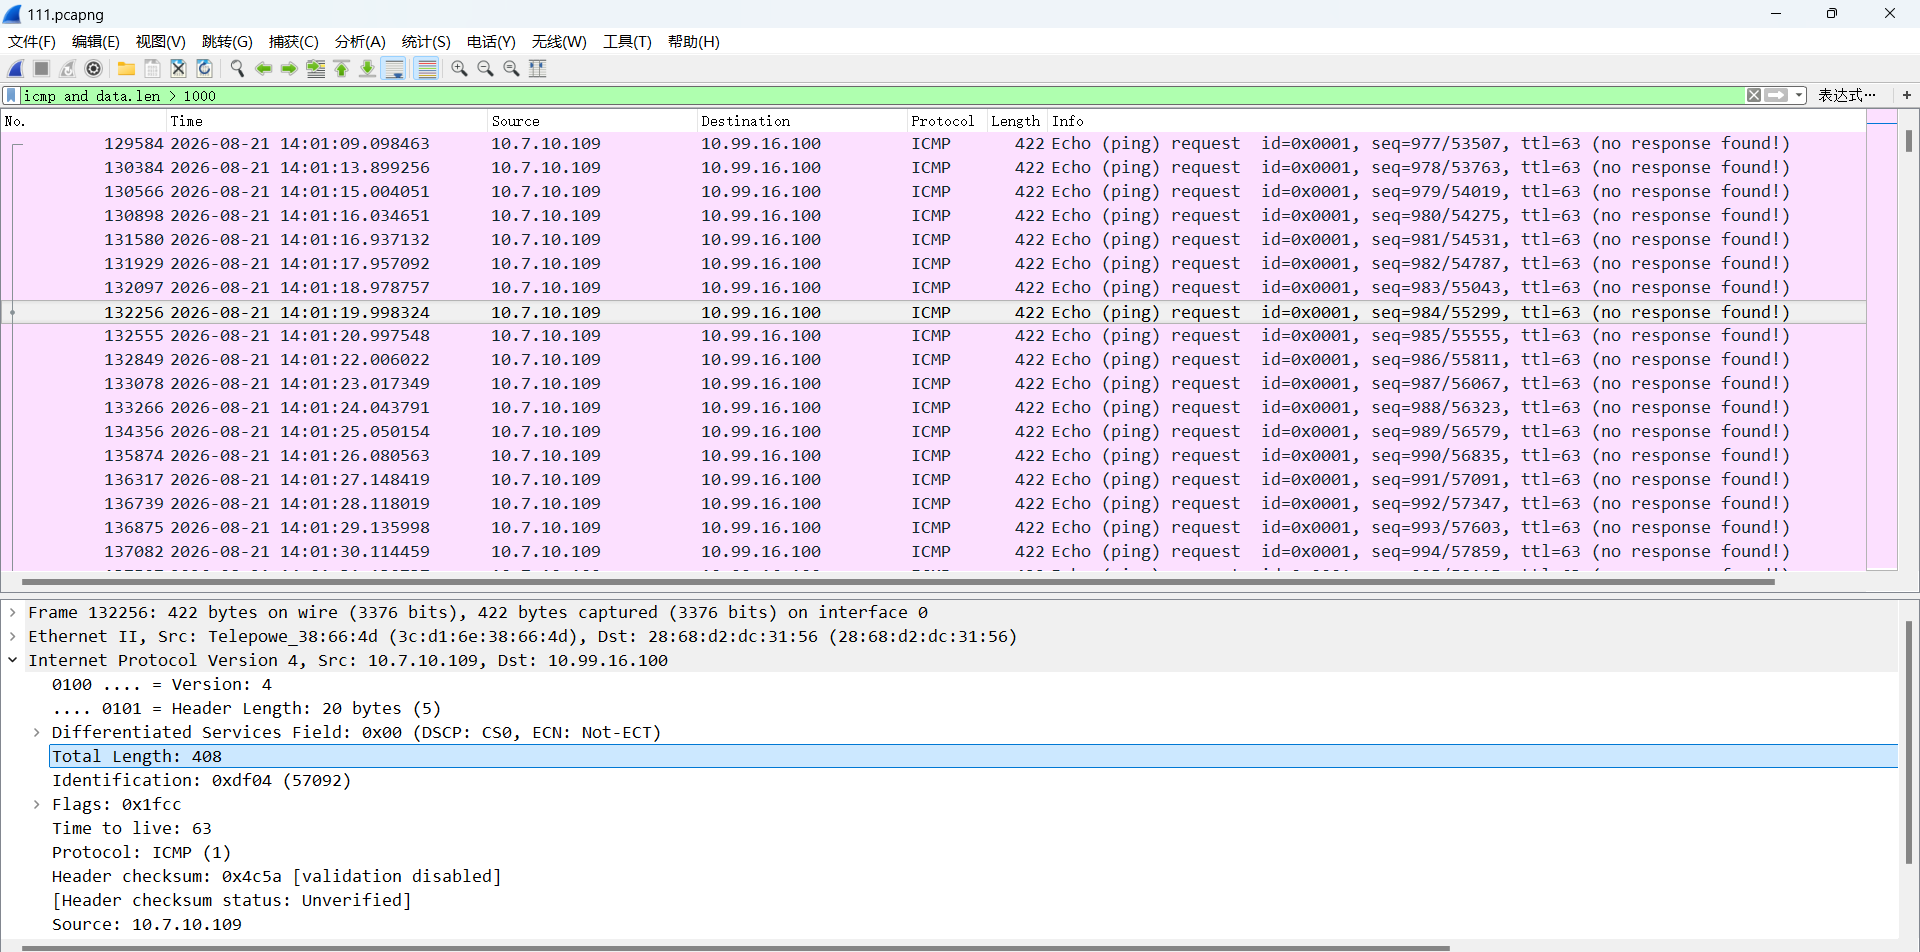Viewport: 1920px width, 952px height.
Task: Start capturing packets with shark fin icon
Action: 16,69
